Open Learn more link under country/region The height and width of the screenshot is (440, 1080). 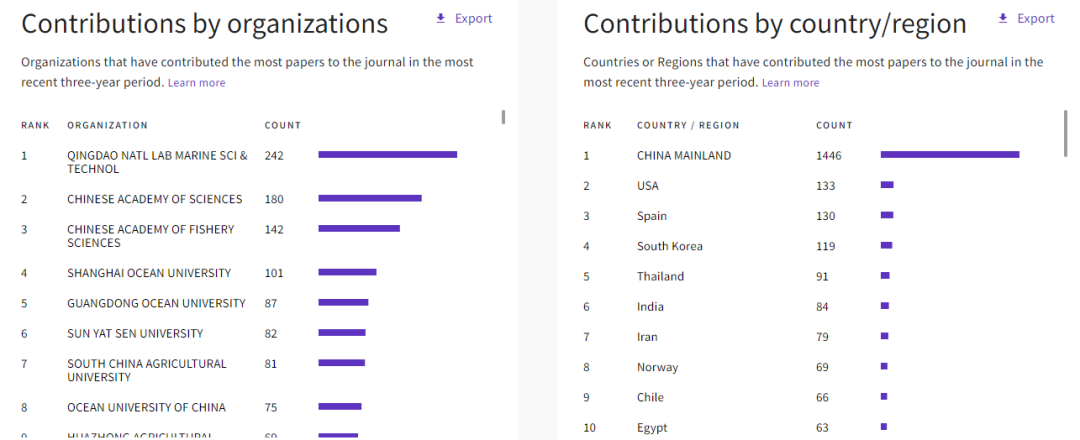point(790,83)
